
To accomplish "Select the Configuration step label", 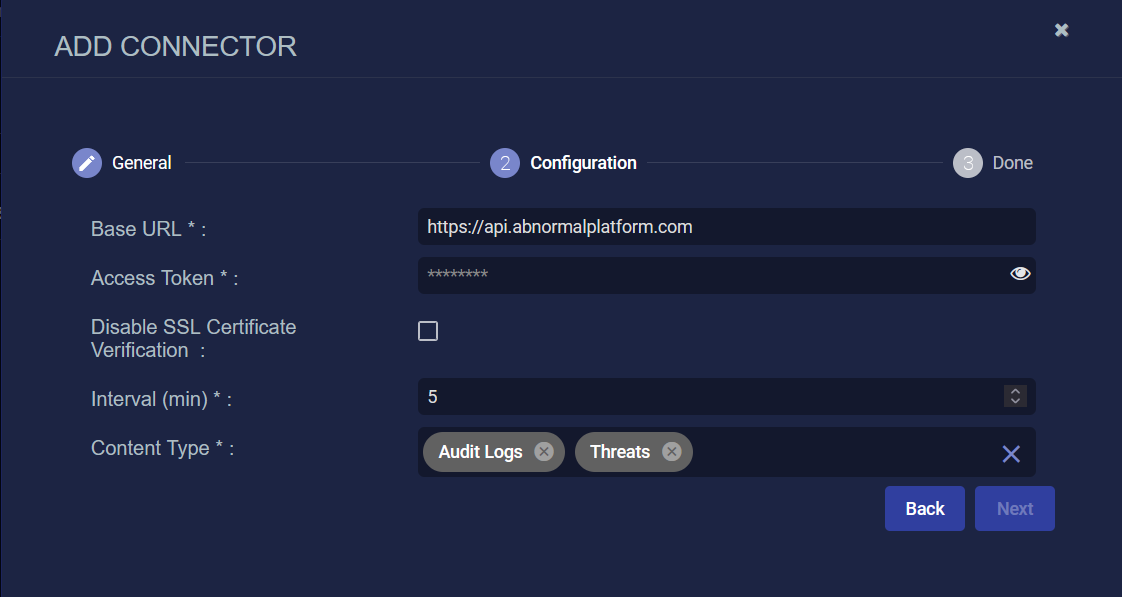I will 583,163.
